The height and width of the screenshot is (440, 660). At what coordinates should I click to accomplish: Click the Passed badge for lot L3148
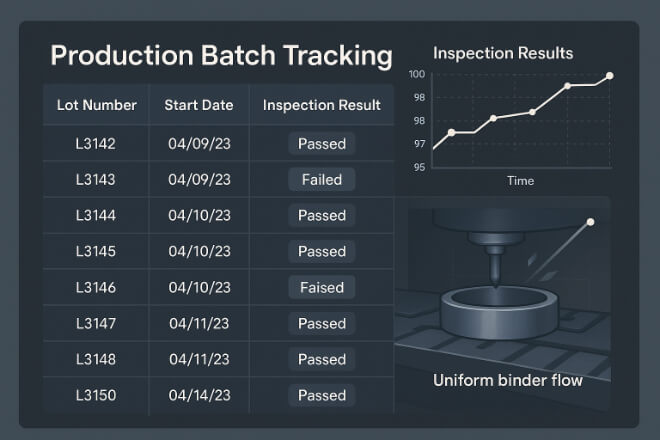[x=321, y=360]
